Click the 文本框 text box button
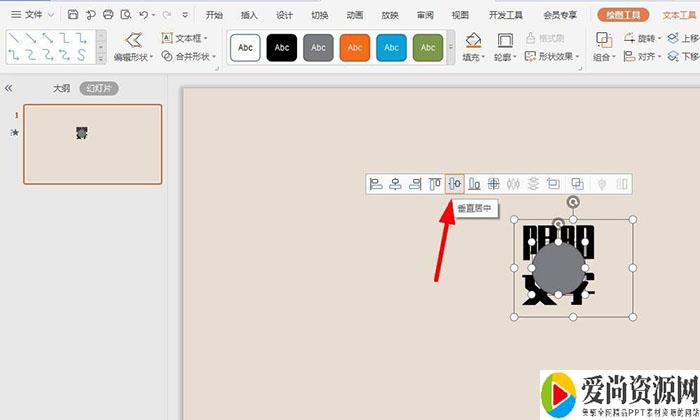700x420 pixels. [187, 38]
